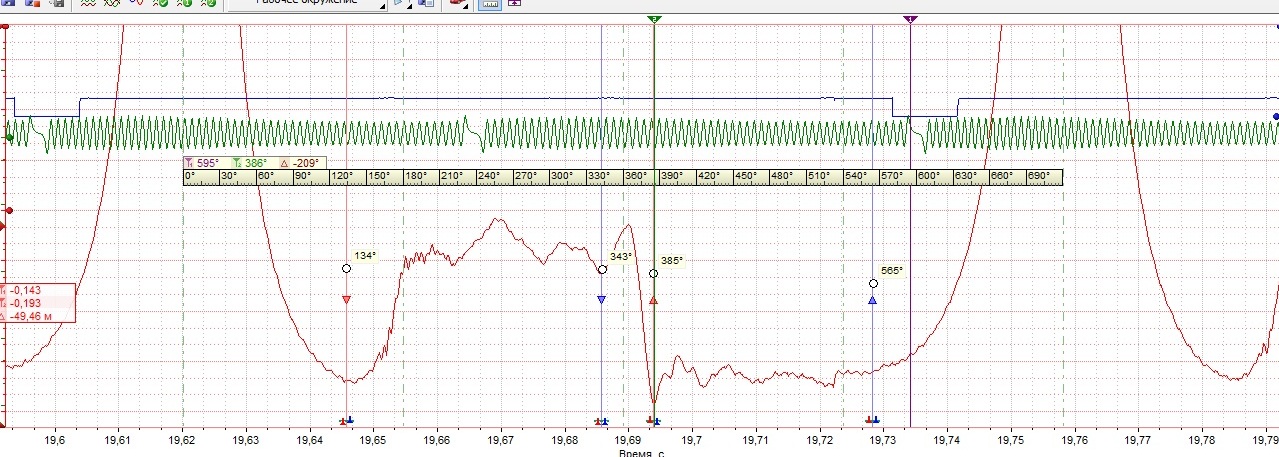Click the blue up arrow under 565° marker
The height and width of the screenshot is (457, 1279).
point(873,300)
